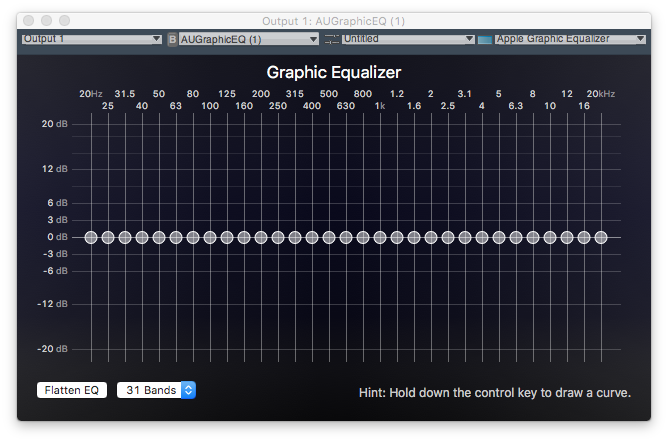Close the AUGraphicEQ window
The width and height of the screenshot is (668, 442).
coord(28,20)
